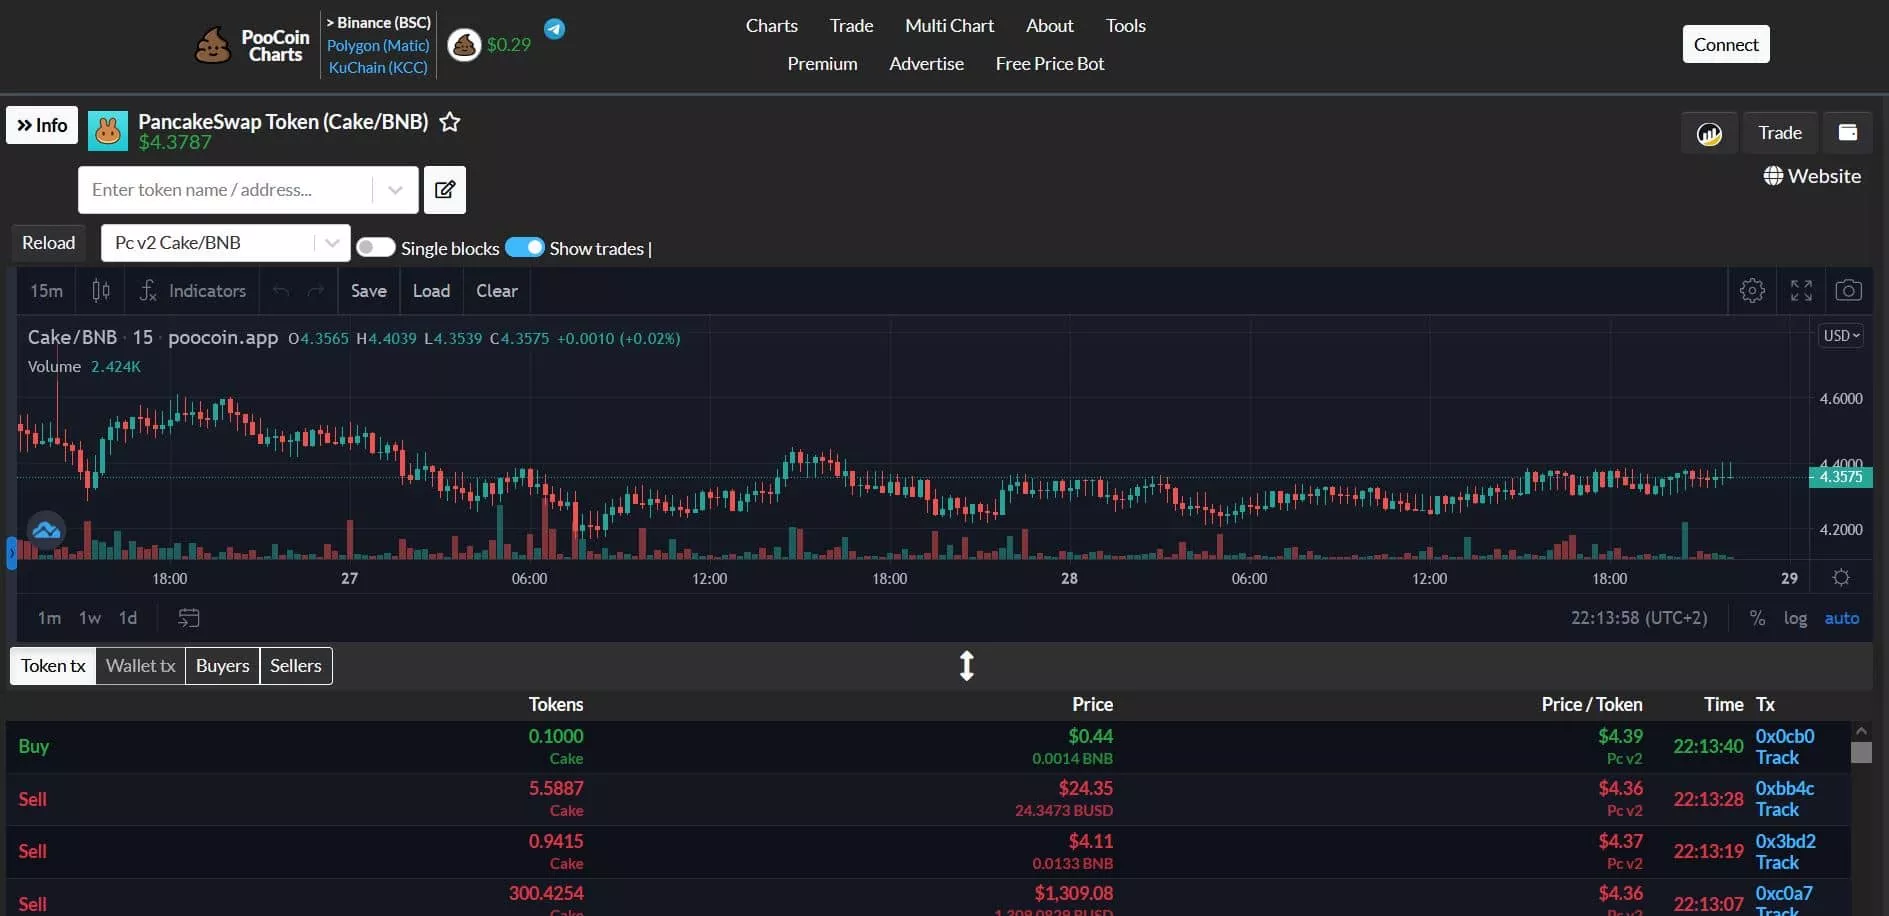Favorite the Cake/BNB token with star icon
Image resolution: width=1889 pixels, height=916 pixels.
[449, 121]
